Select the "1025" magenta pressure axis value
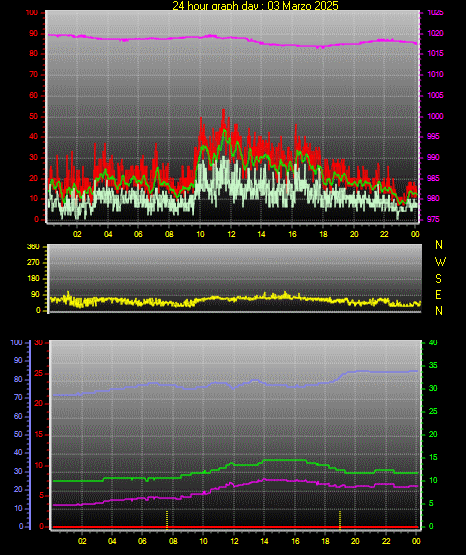 coord(436,13)
